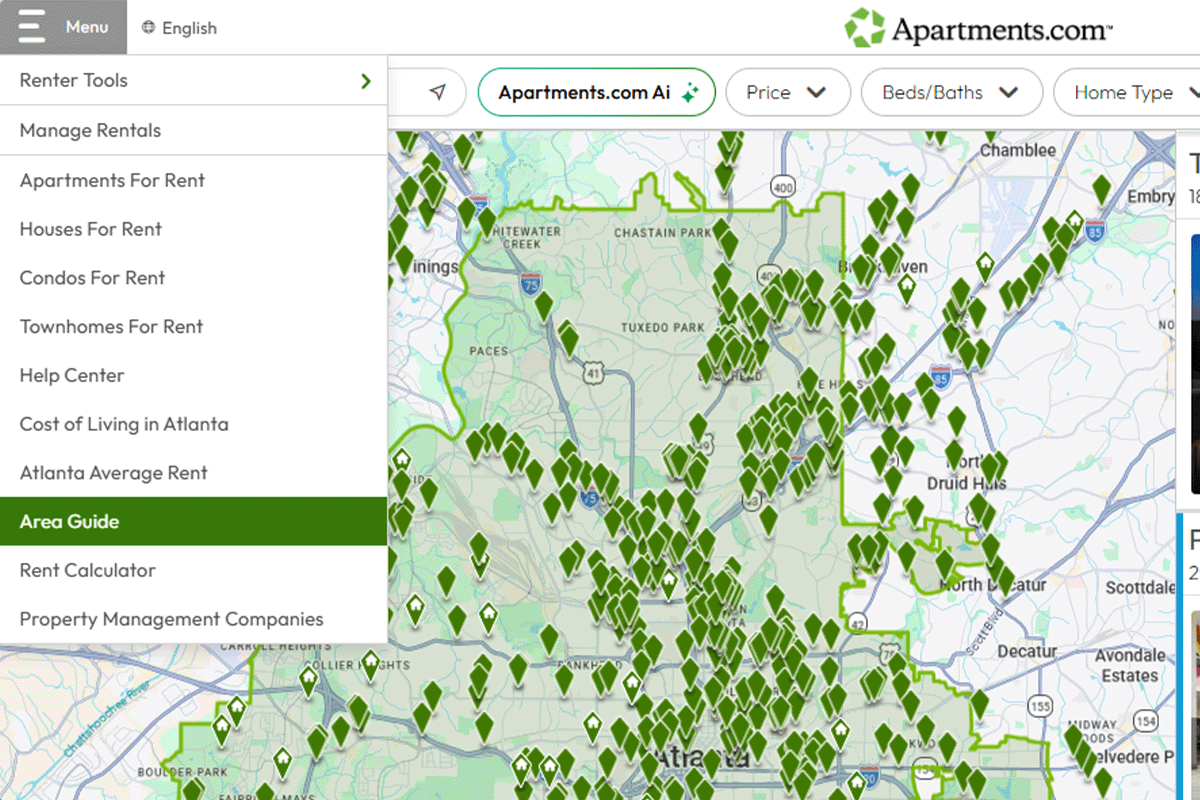Click the Chamblee map label
This screenshot has height=800, width=1200.
point(1018,150)
